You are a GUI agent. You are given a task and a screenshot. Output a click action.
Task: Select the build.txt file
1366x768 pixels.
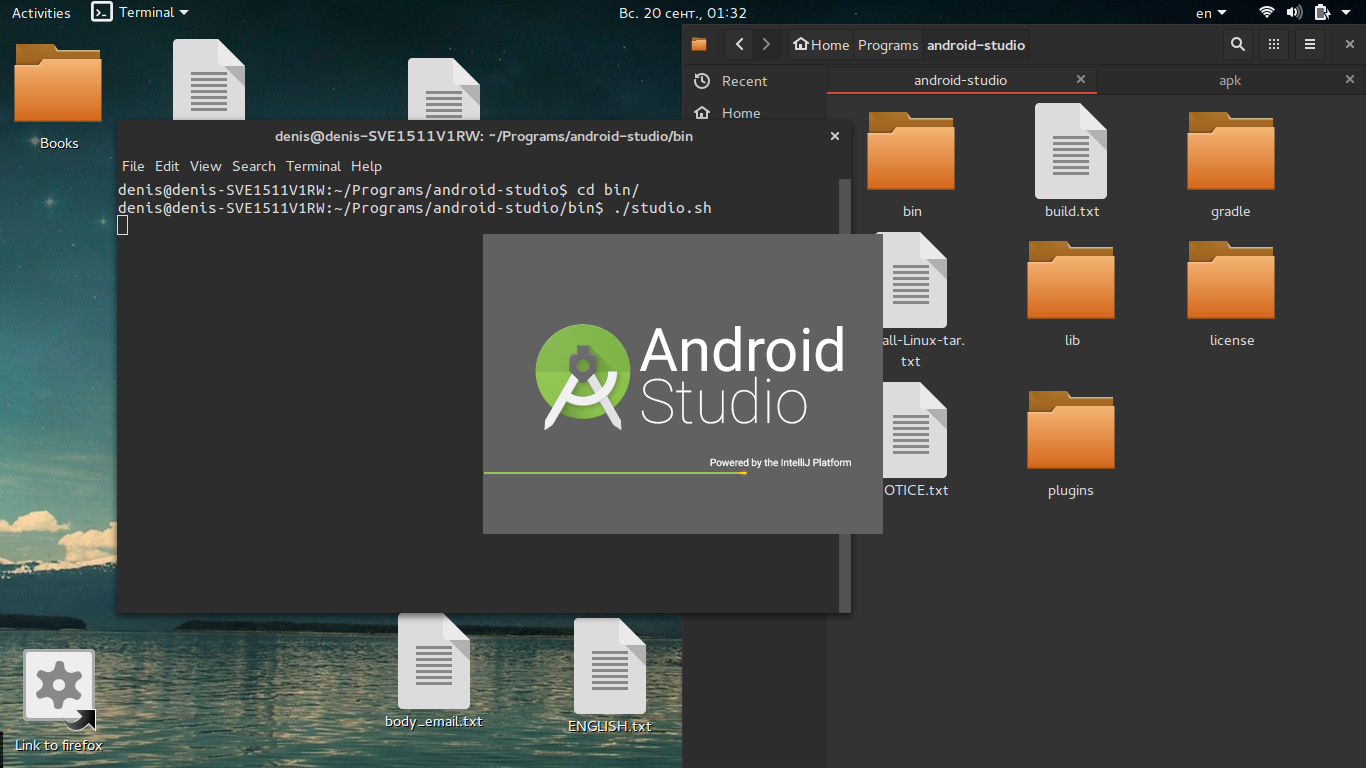click(1071, 162)
